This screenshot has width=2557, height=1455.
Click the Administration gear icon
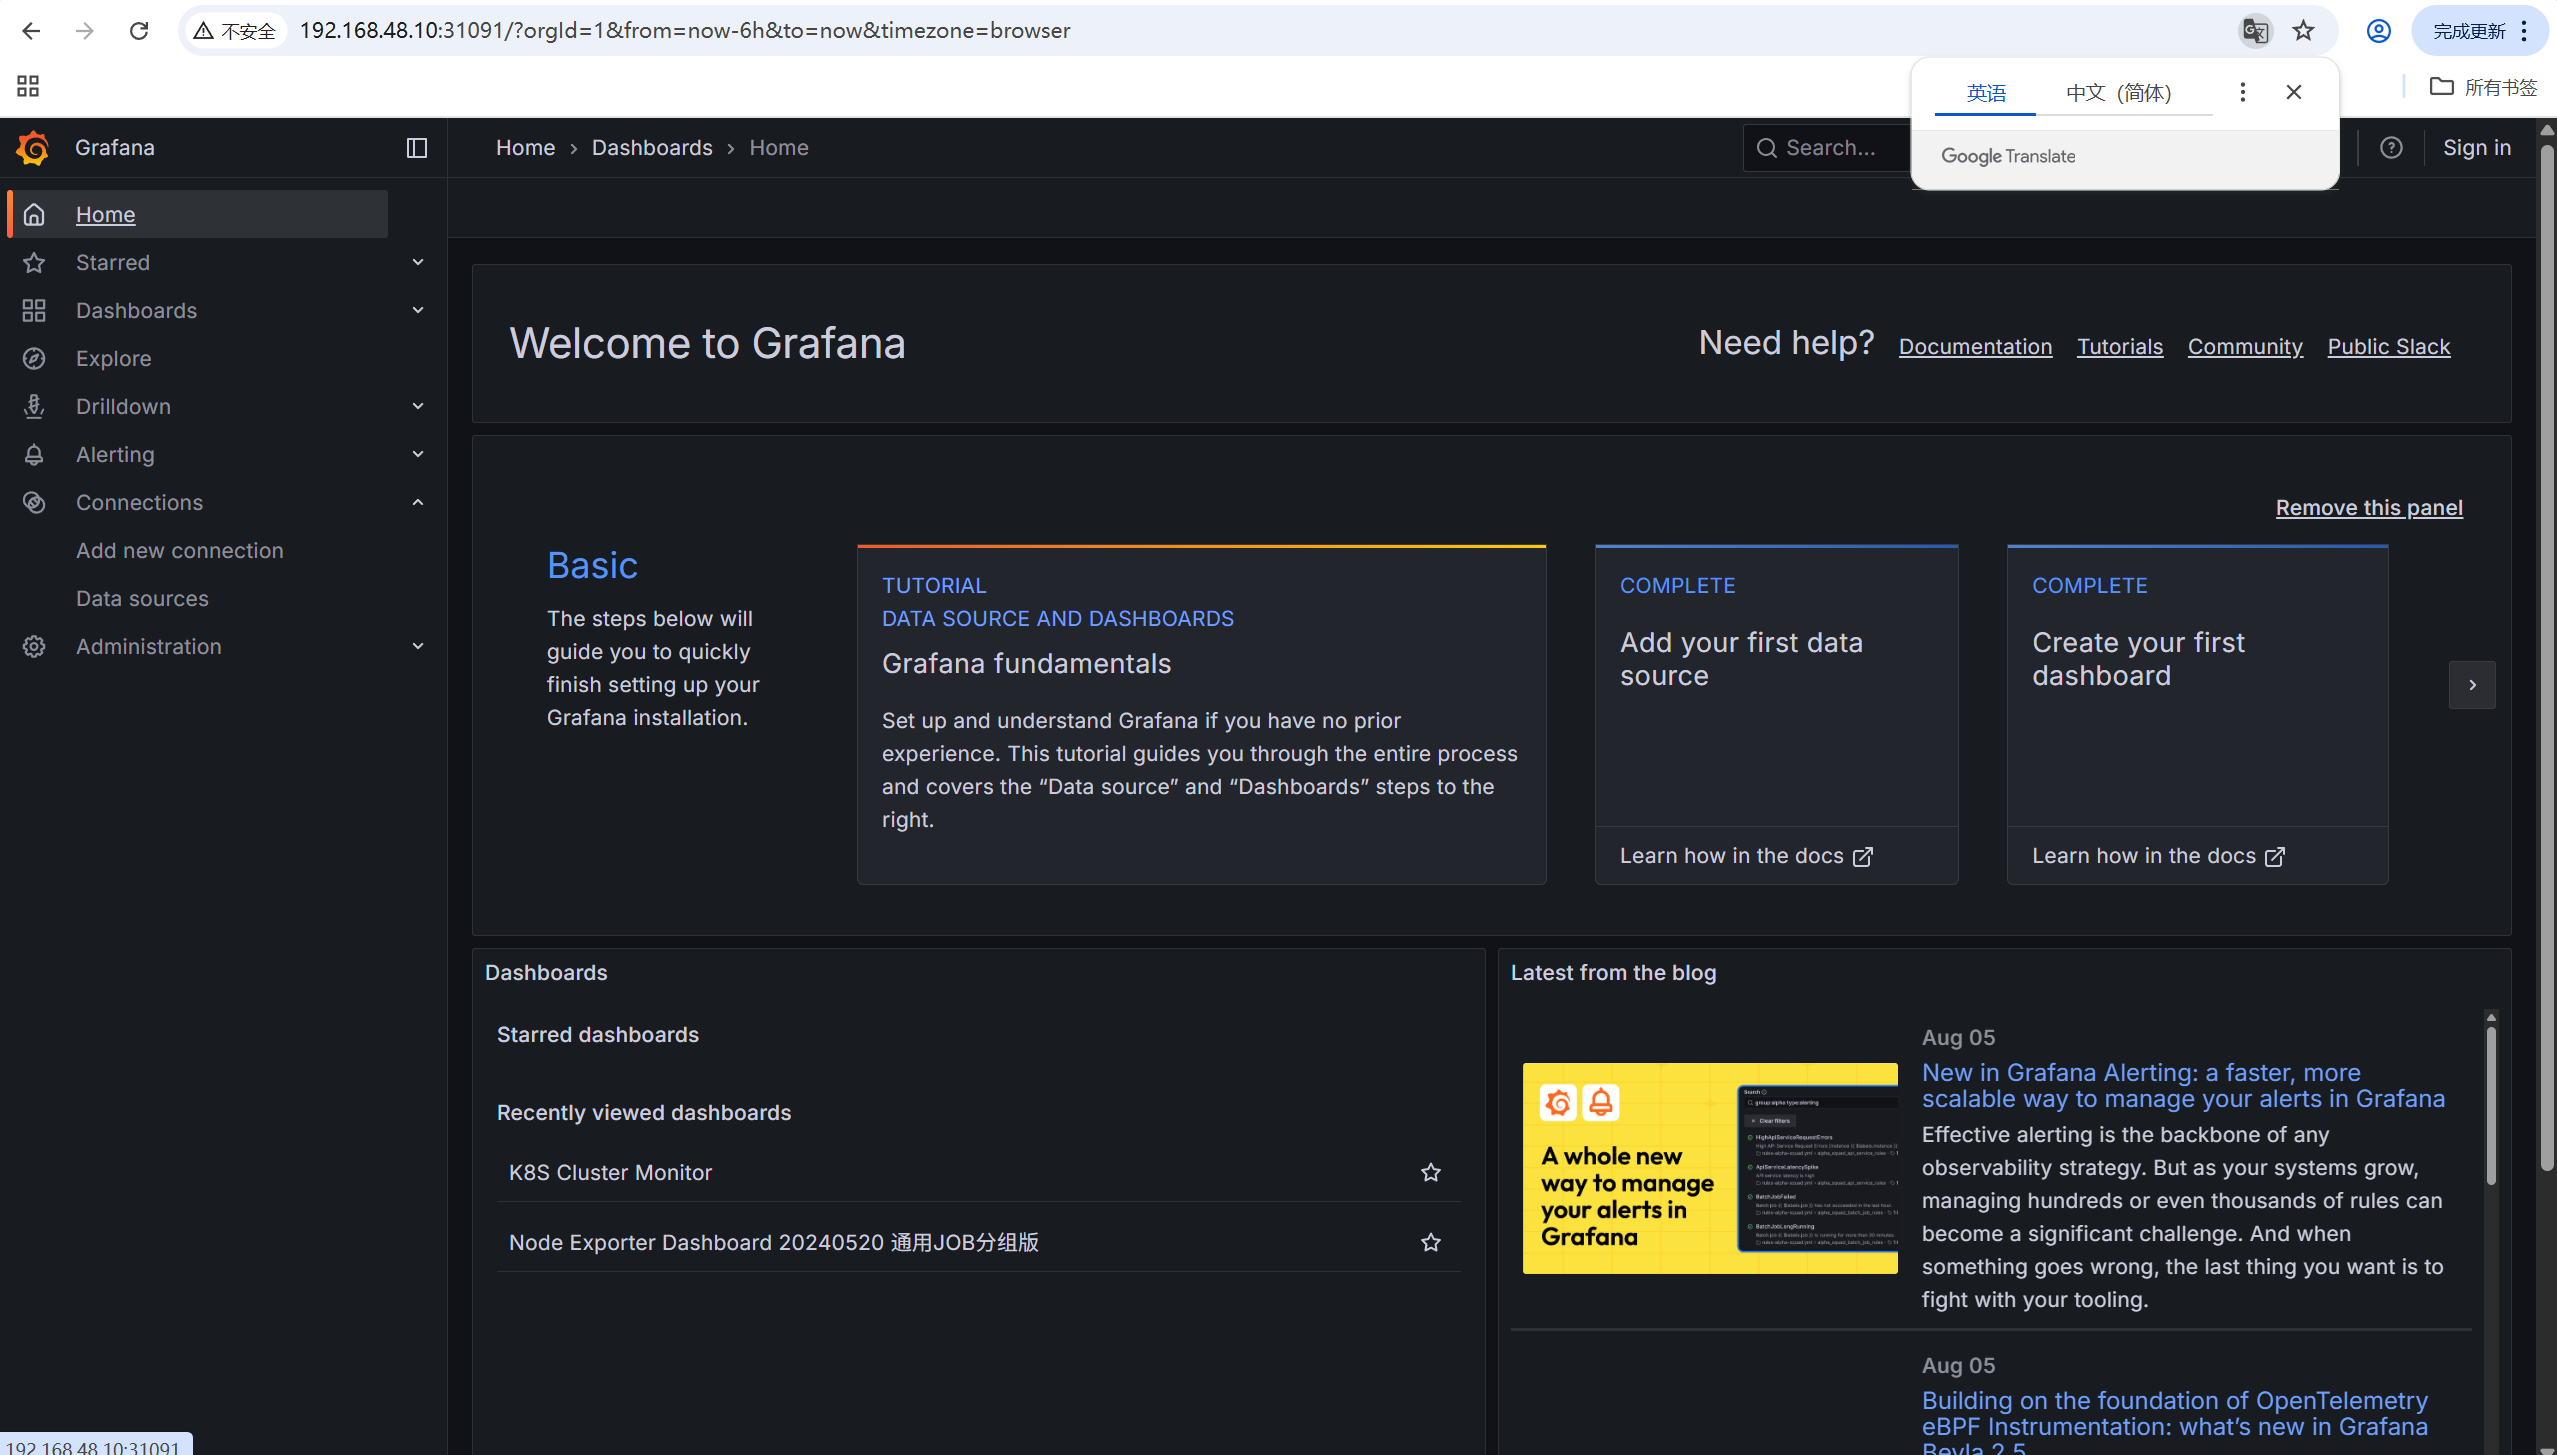[34, 646]
